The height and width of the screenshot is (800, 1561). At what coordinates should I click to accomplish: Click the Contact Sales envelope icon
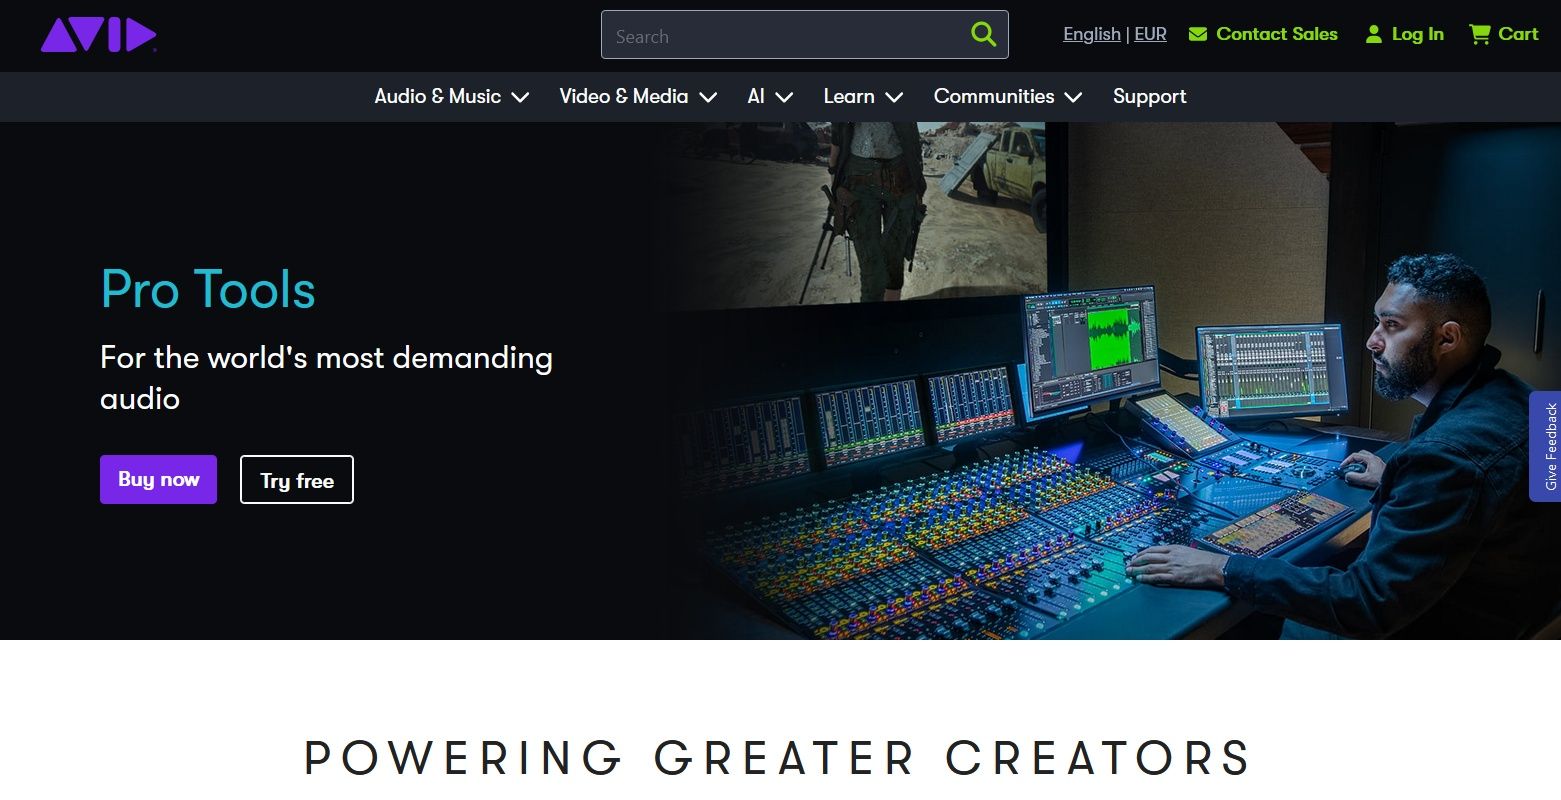coord(1198,34)
